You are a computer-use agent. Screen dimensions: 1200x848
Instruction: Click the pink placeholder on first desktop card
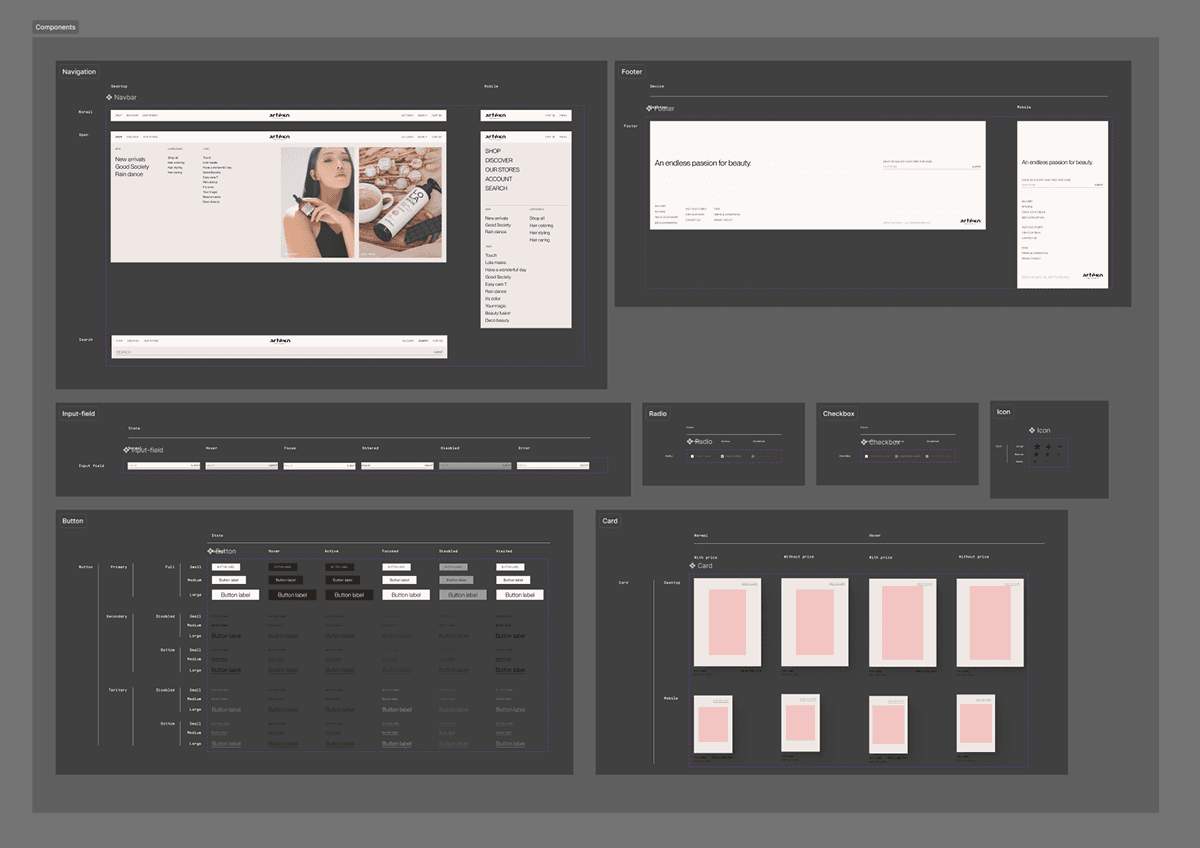[x=727, y=622]
